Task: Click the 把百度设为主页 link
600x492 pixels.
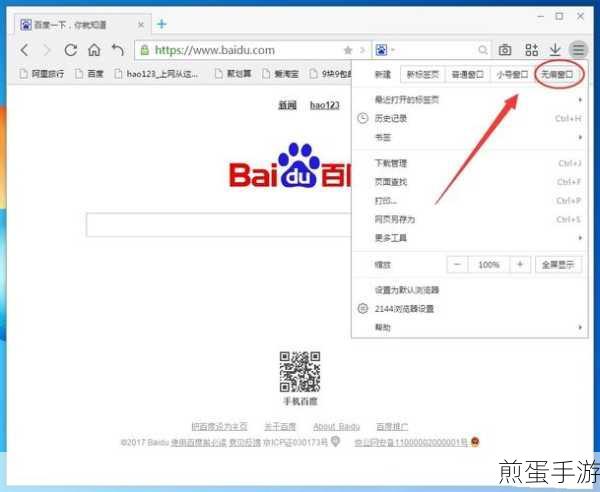Action: point(219,426)
